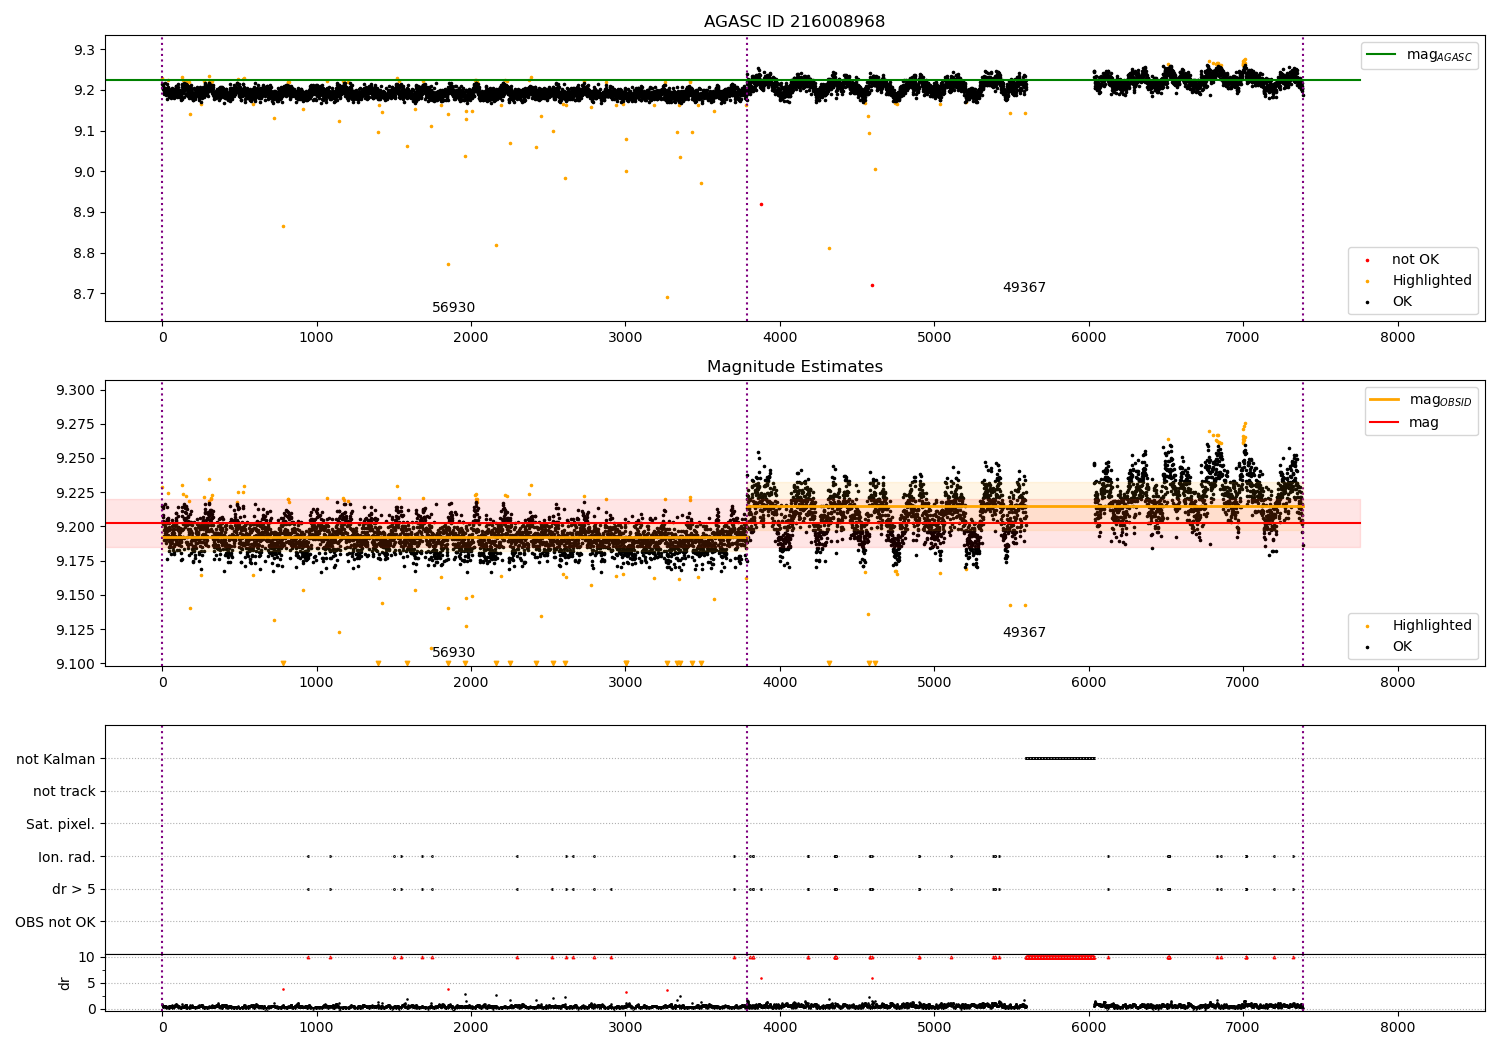Click the 8.8 y-axis tick in top plot
Image resolution: width=1500 pixels, height=1050 pixels.
tap(86, 254)
